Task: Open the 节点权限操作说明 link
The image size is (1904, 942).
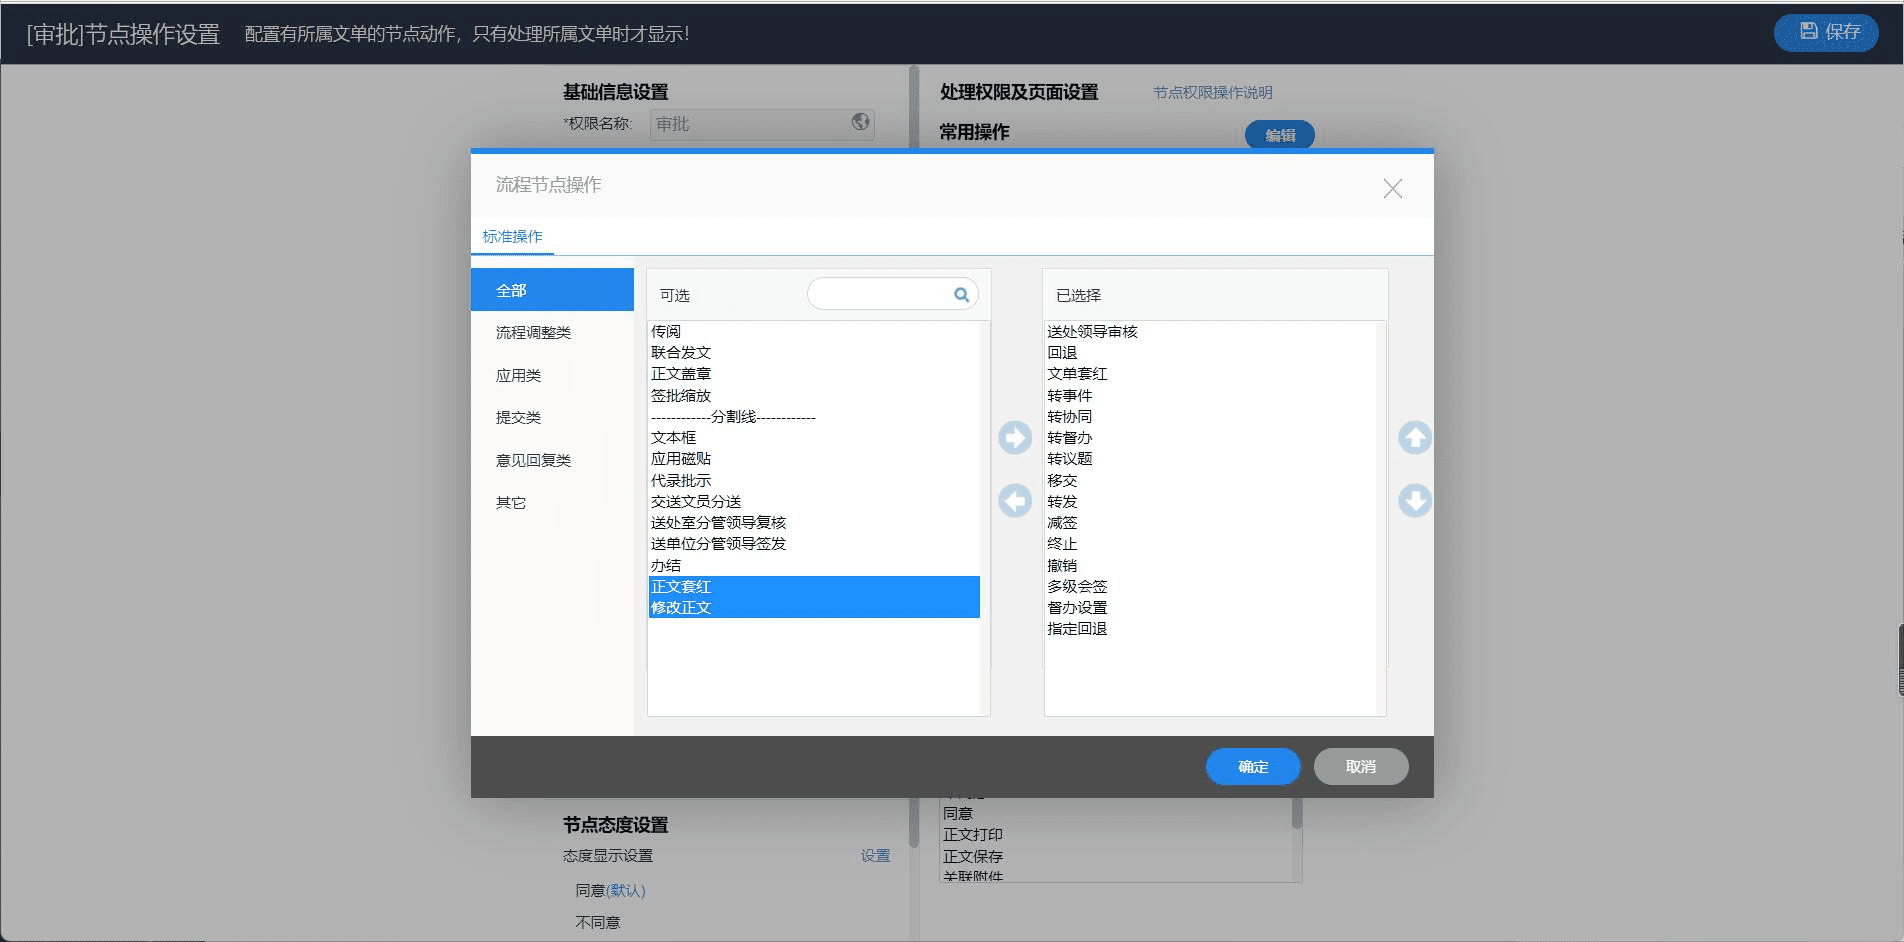Action: (x=1213, y=93)
